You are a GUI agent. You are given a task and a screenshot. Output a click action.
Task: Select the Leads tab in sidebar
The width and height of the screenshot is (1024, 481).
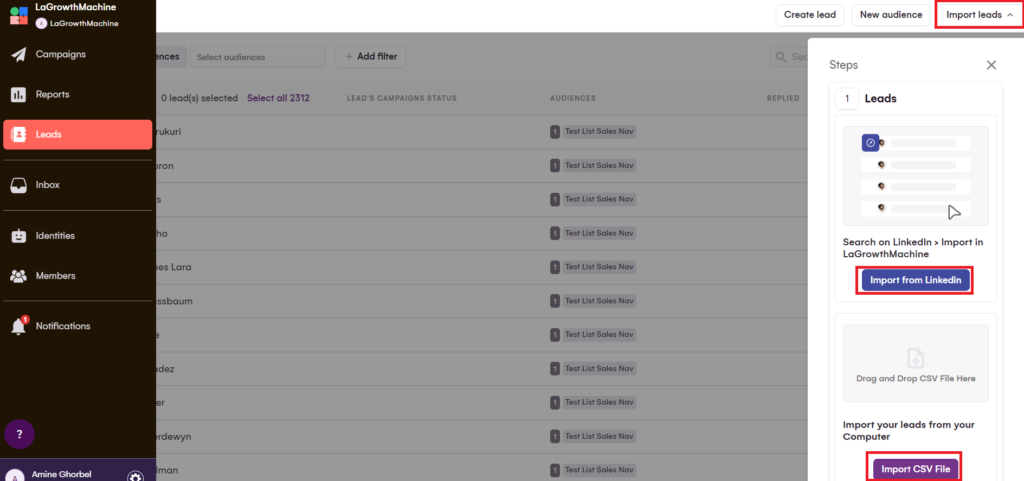pos(77,135)
